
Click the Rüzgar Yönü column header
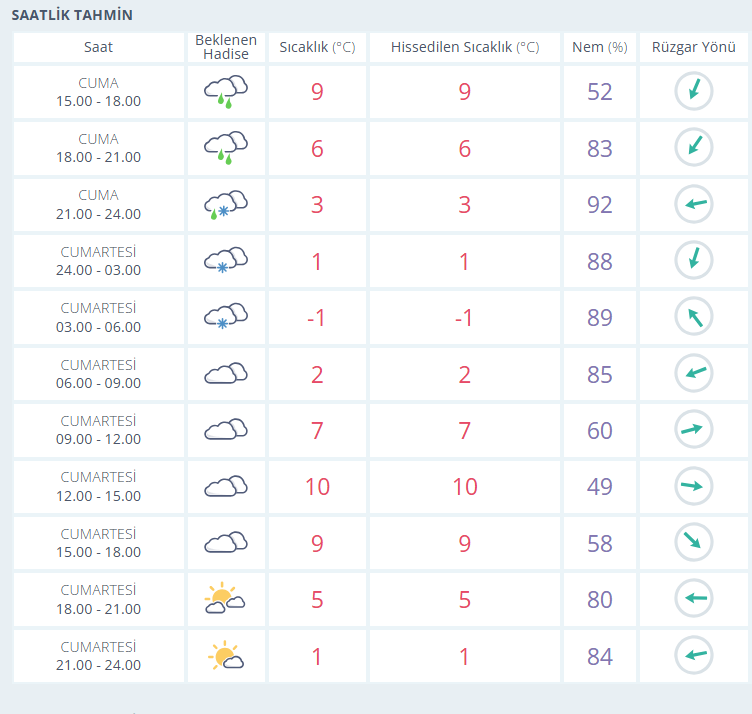(x=693, y=47)
